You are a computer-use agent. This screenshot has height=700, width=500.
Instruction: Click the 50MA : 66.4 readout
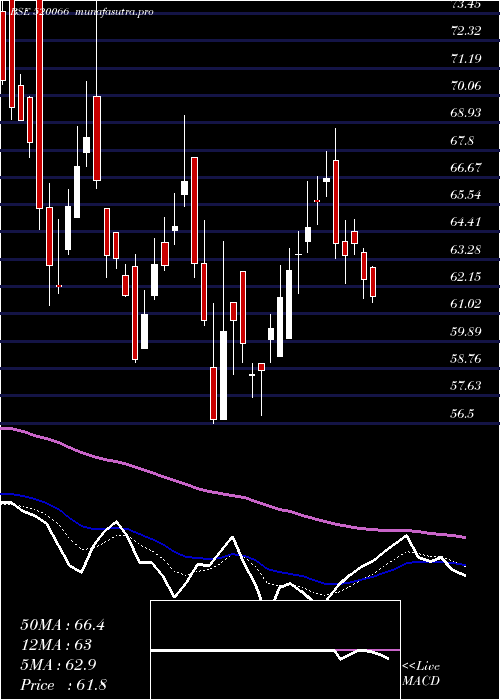point(62,625)
